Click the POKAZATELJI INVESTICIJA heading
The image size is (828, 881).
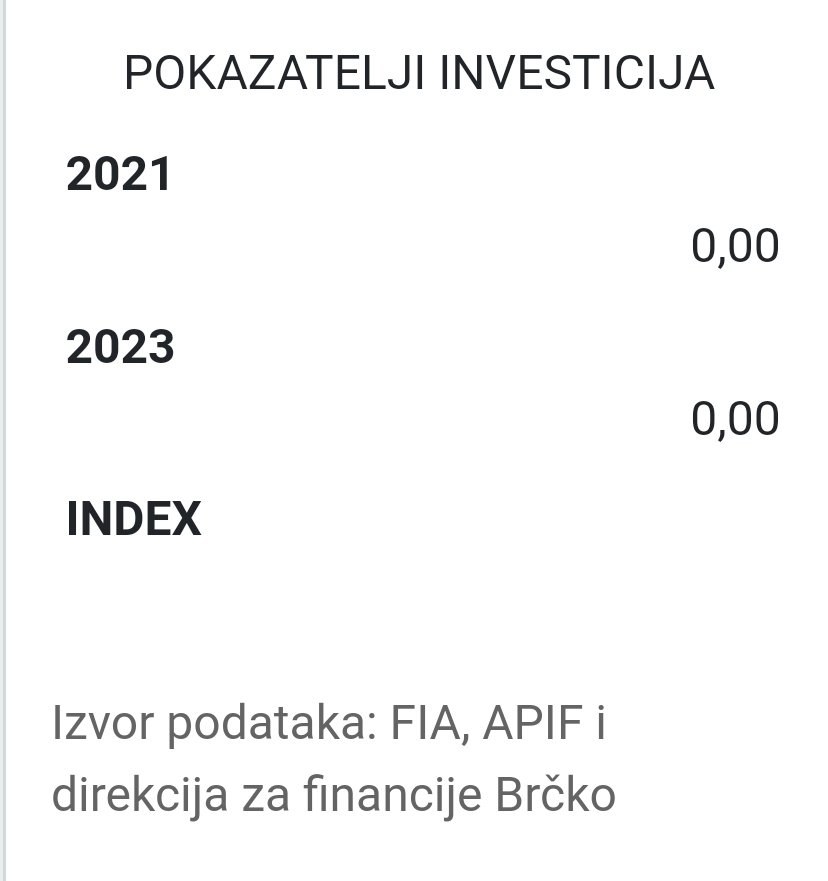(x=419, y=74)
